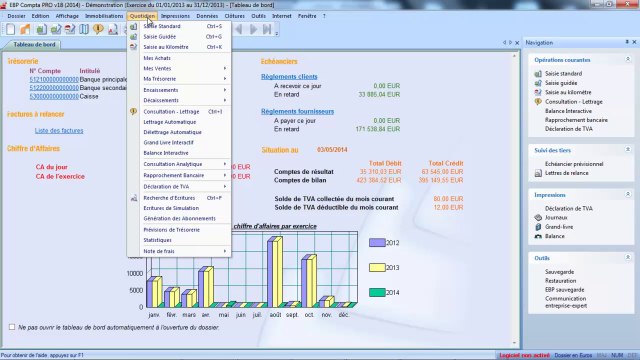The image size is (640, 360).
Task: Choose Consultation - Lettrage in Quotidien menu
Action: pos(179,111)
